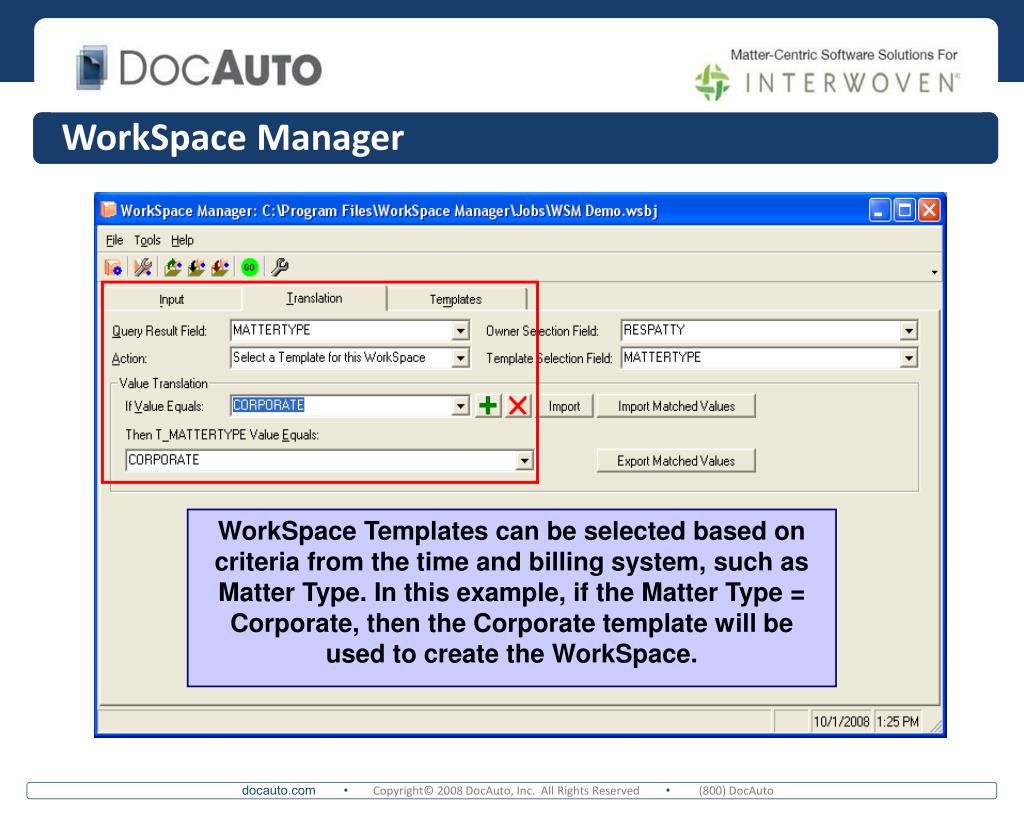
Task: Add the value translation with green plus
Action: 488,406
